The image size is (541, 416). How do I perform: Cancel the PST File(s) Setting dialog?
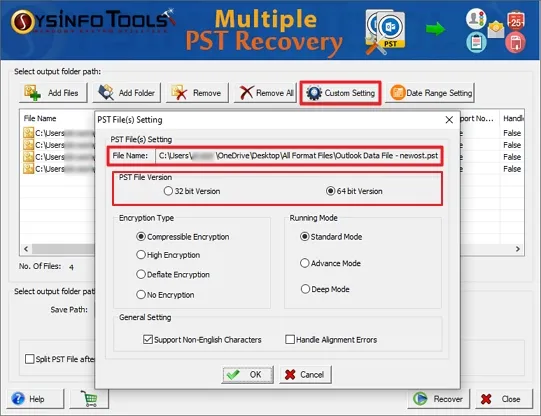click(x=305, y=374)
